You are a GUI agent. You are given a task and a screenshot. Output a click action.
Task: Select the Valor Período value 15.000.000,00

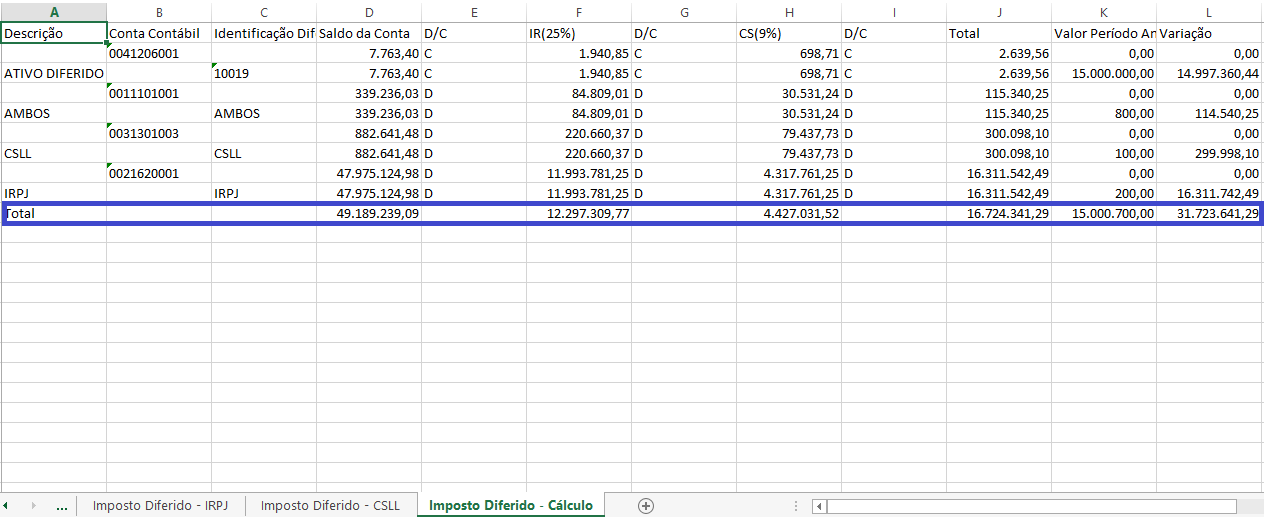1104,73
